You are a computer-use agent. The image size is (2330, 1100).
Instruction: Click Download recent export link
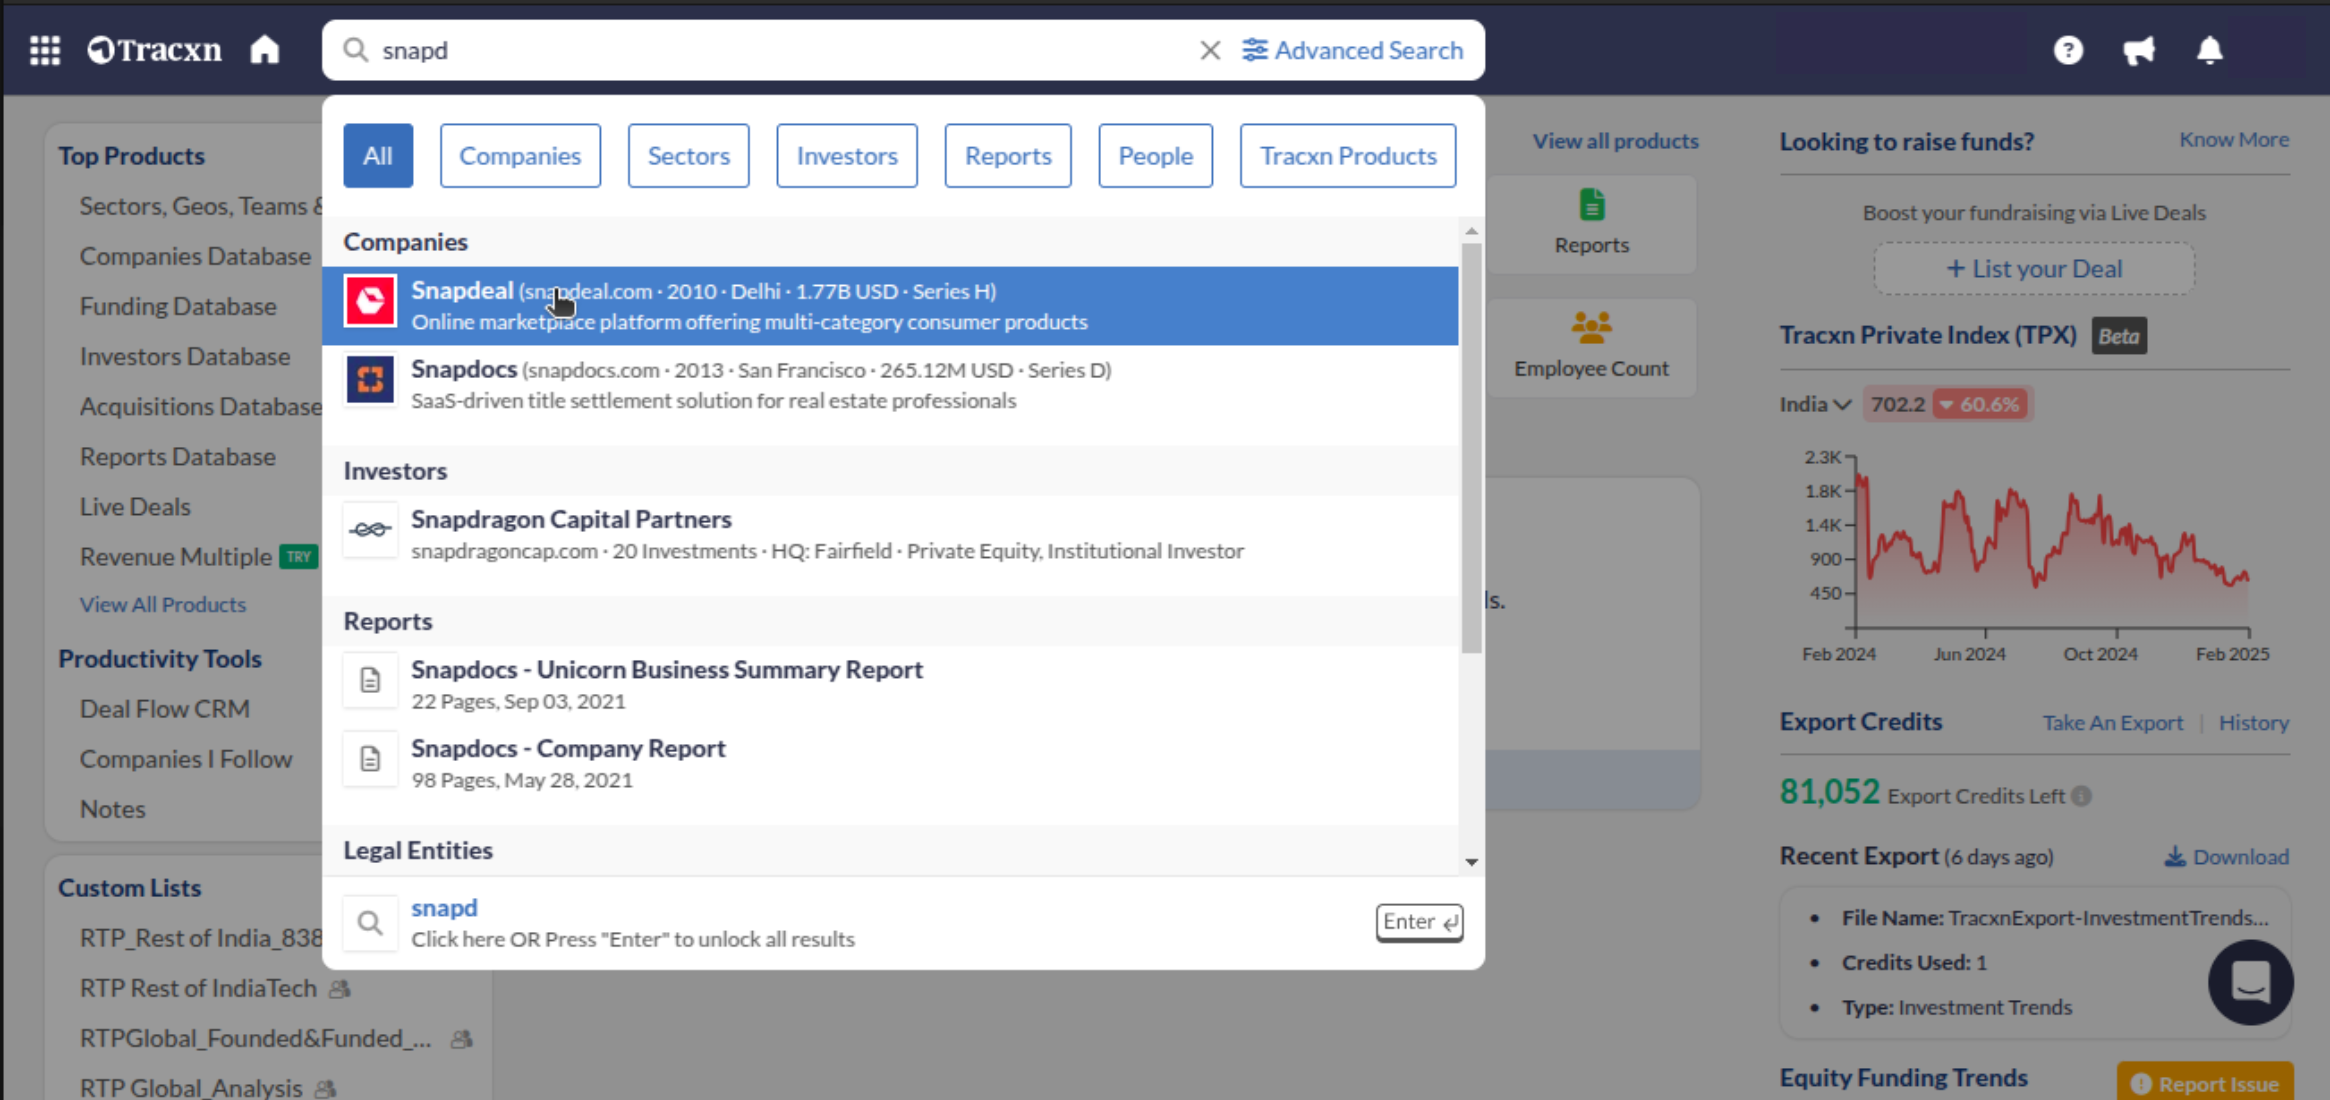[2227, 857]
